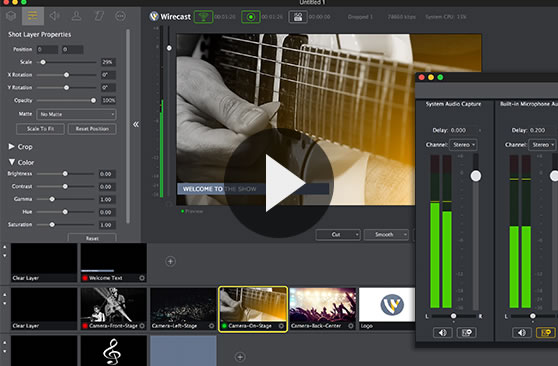Click the settings gear on Welcome Text shot
This screenshot has height=366, width=558.
pos(142,278)
